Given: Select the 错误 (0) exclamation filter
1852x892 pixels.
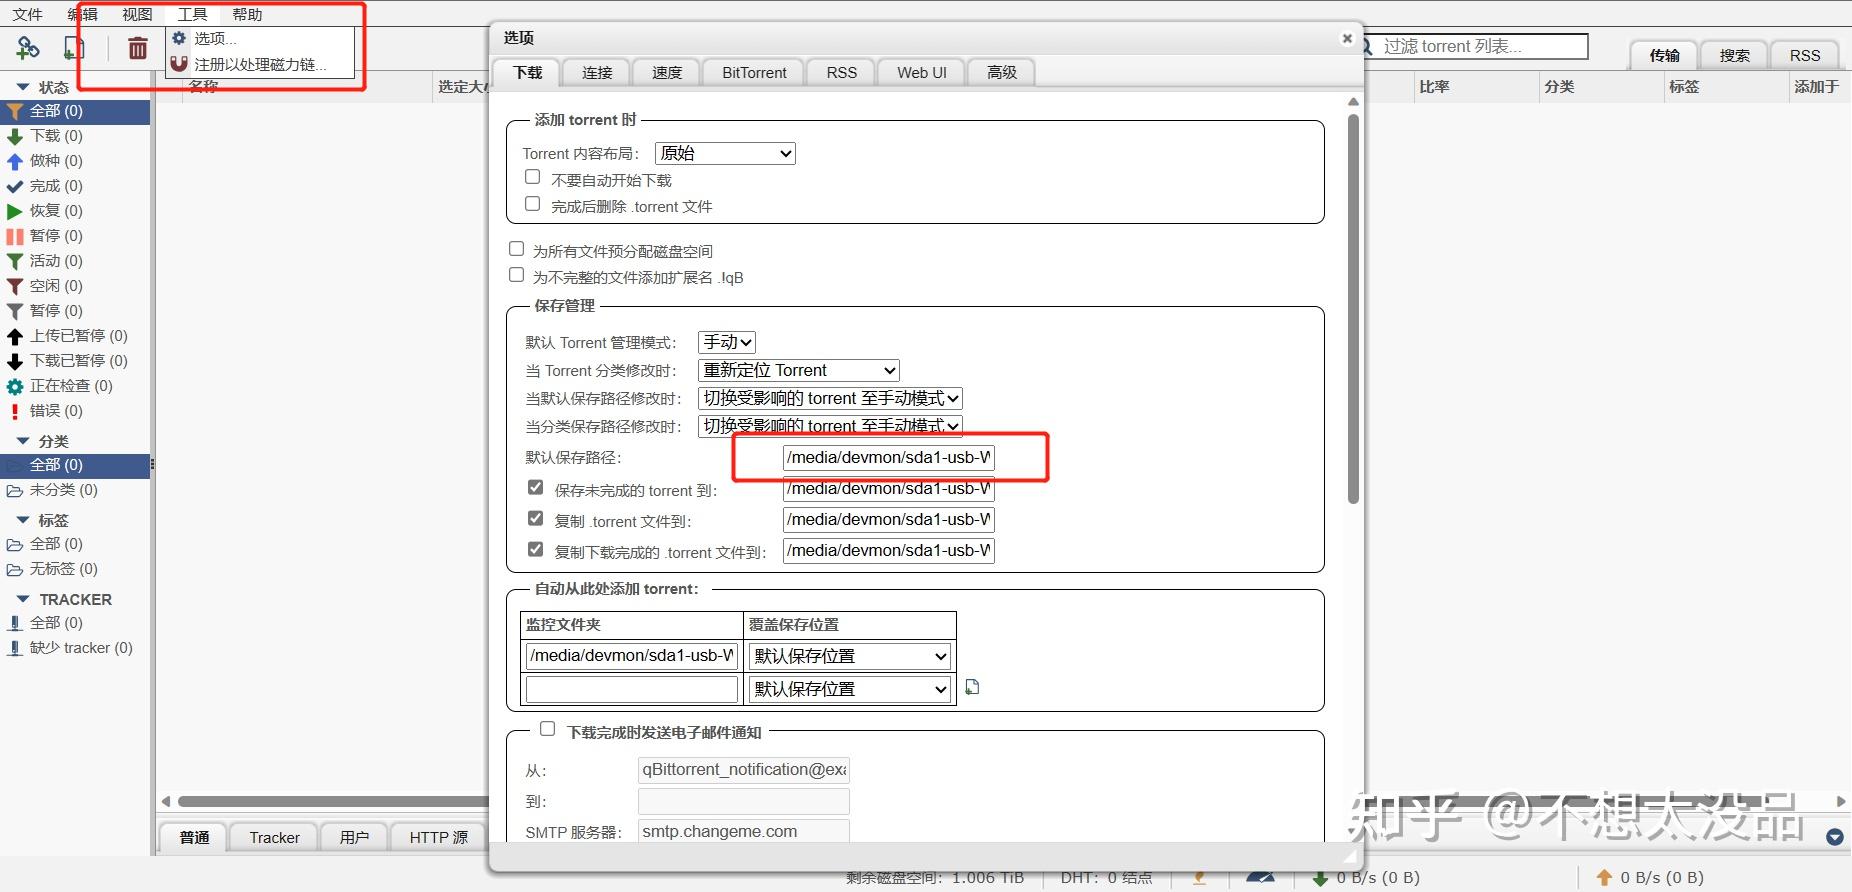Looking at the screenshot, I should [75, 411].
